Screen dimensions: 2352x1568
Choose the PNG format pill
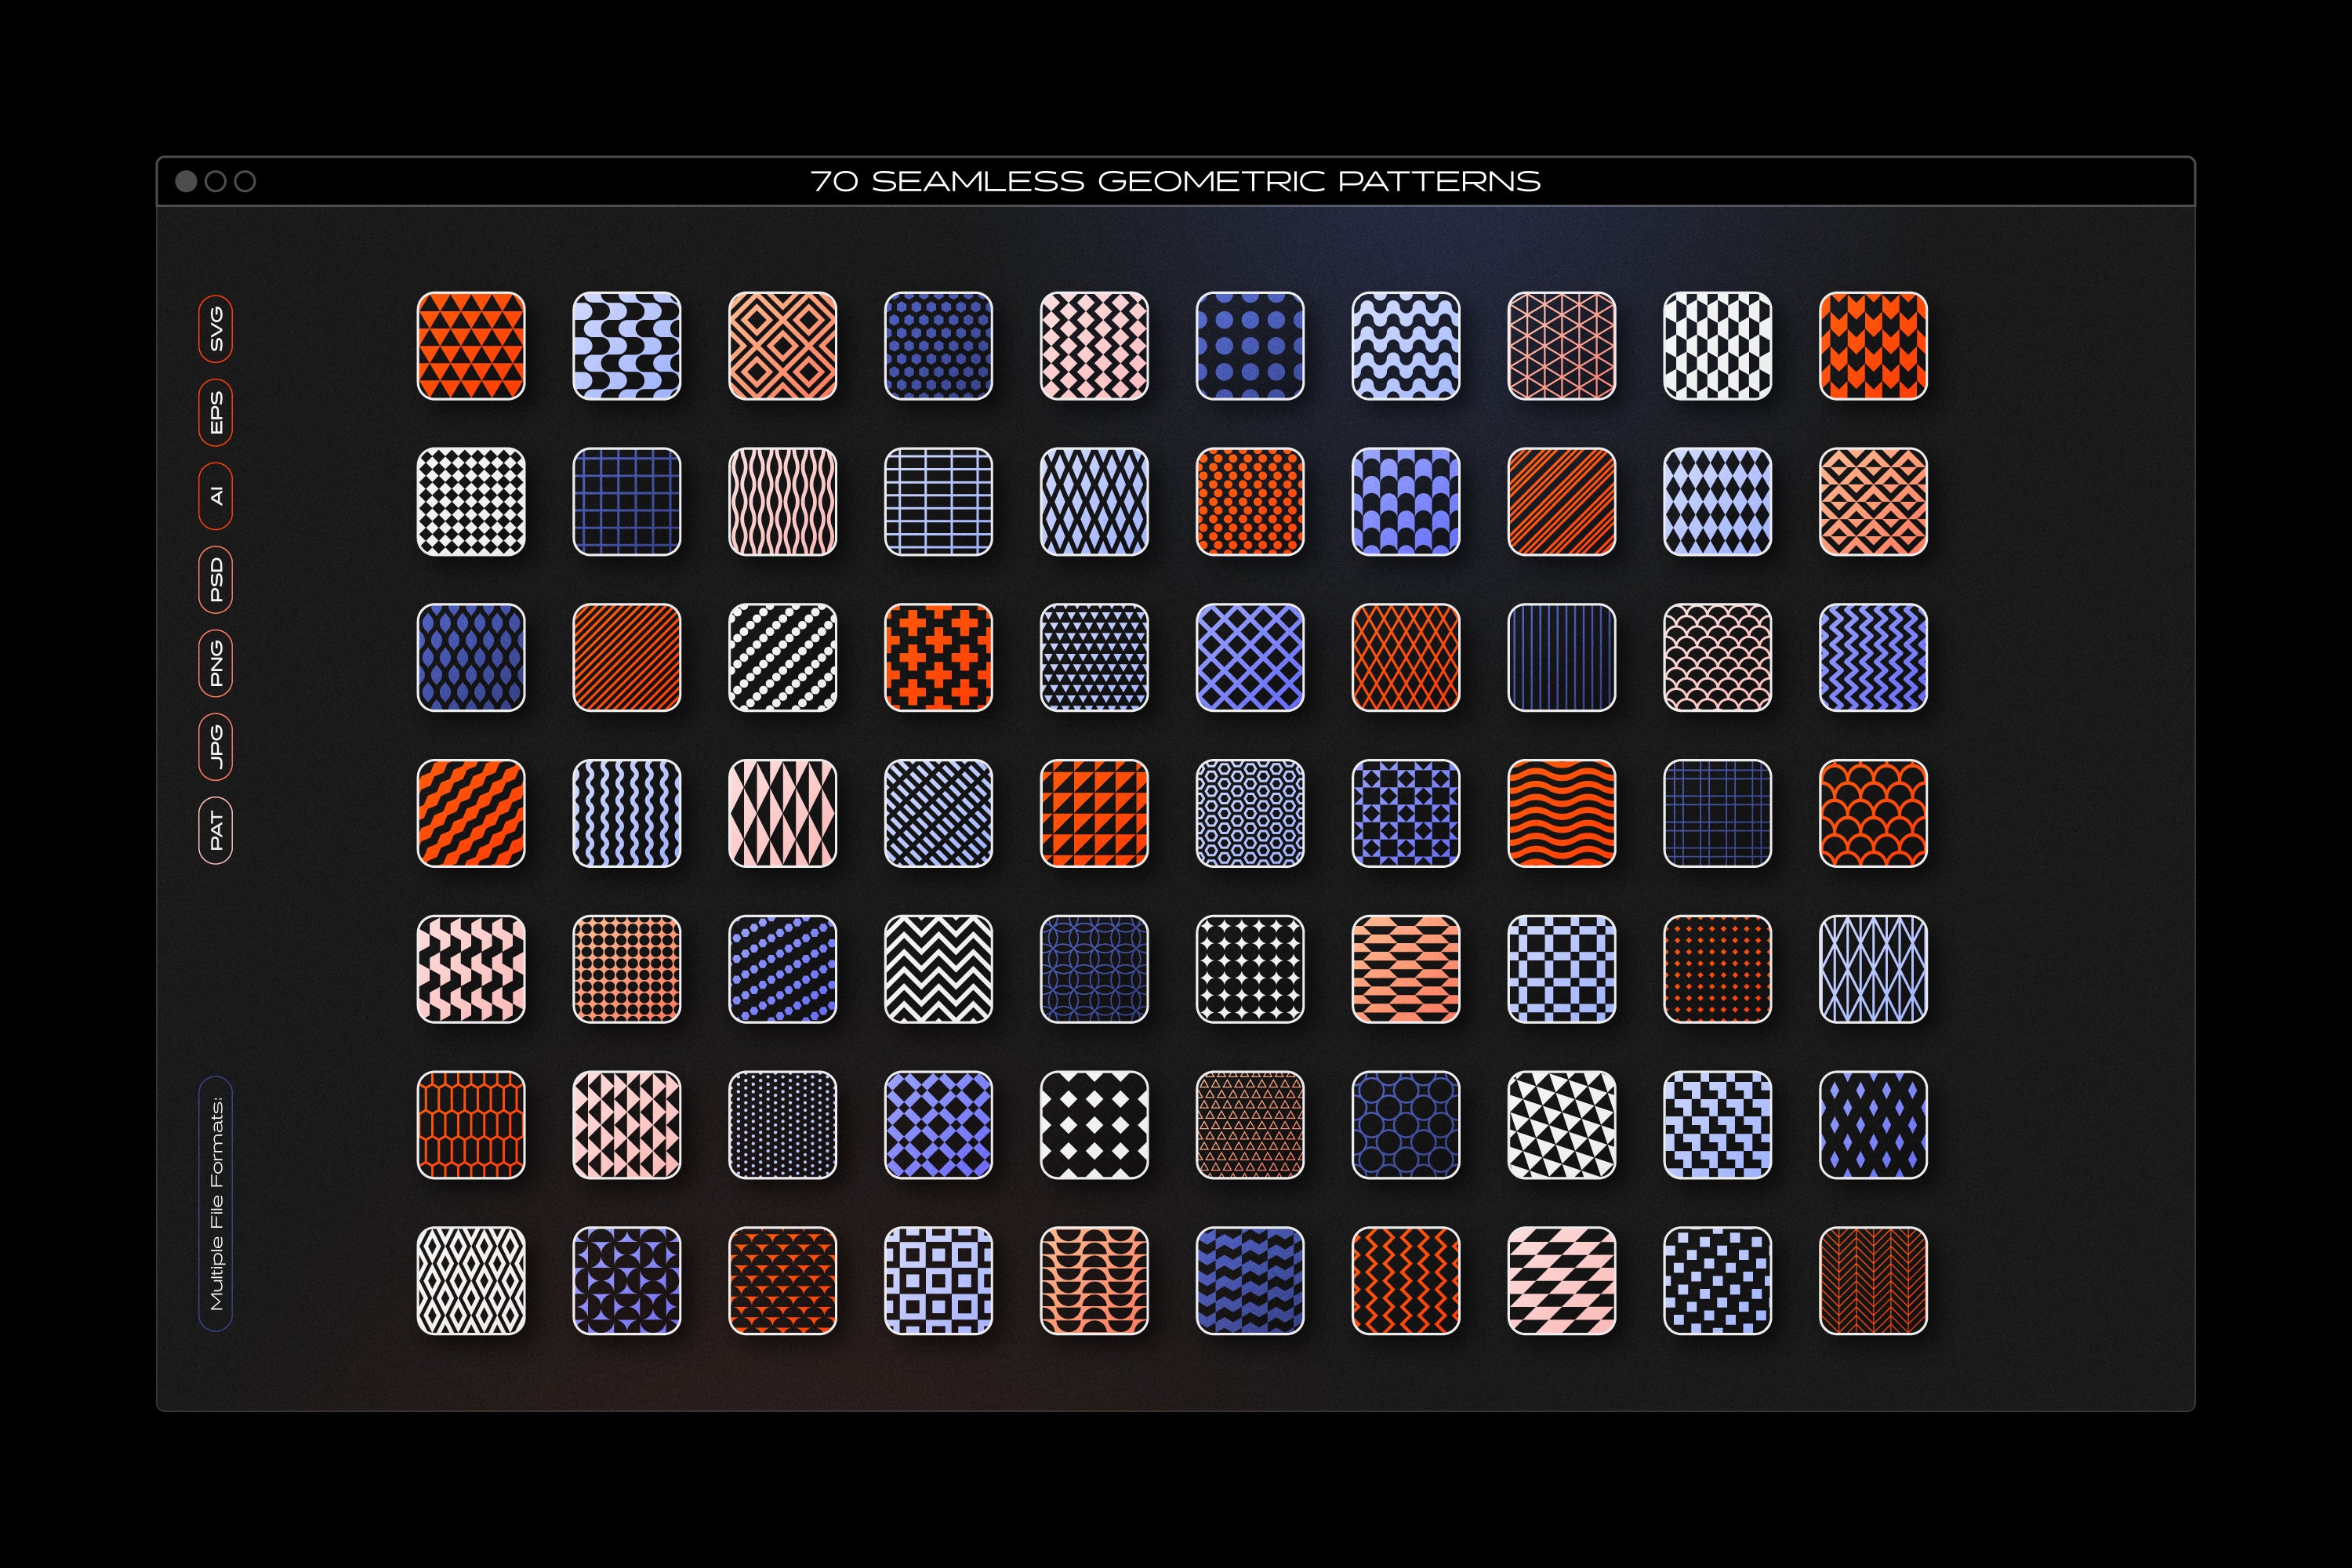(x=216, y=663)
